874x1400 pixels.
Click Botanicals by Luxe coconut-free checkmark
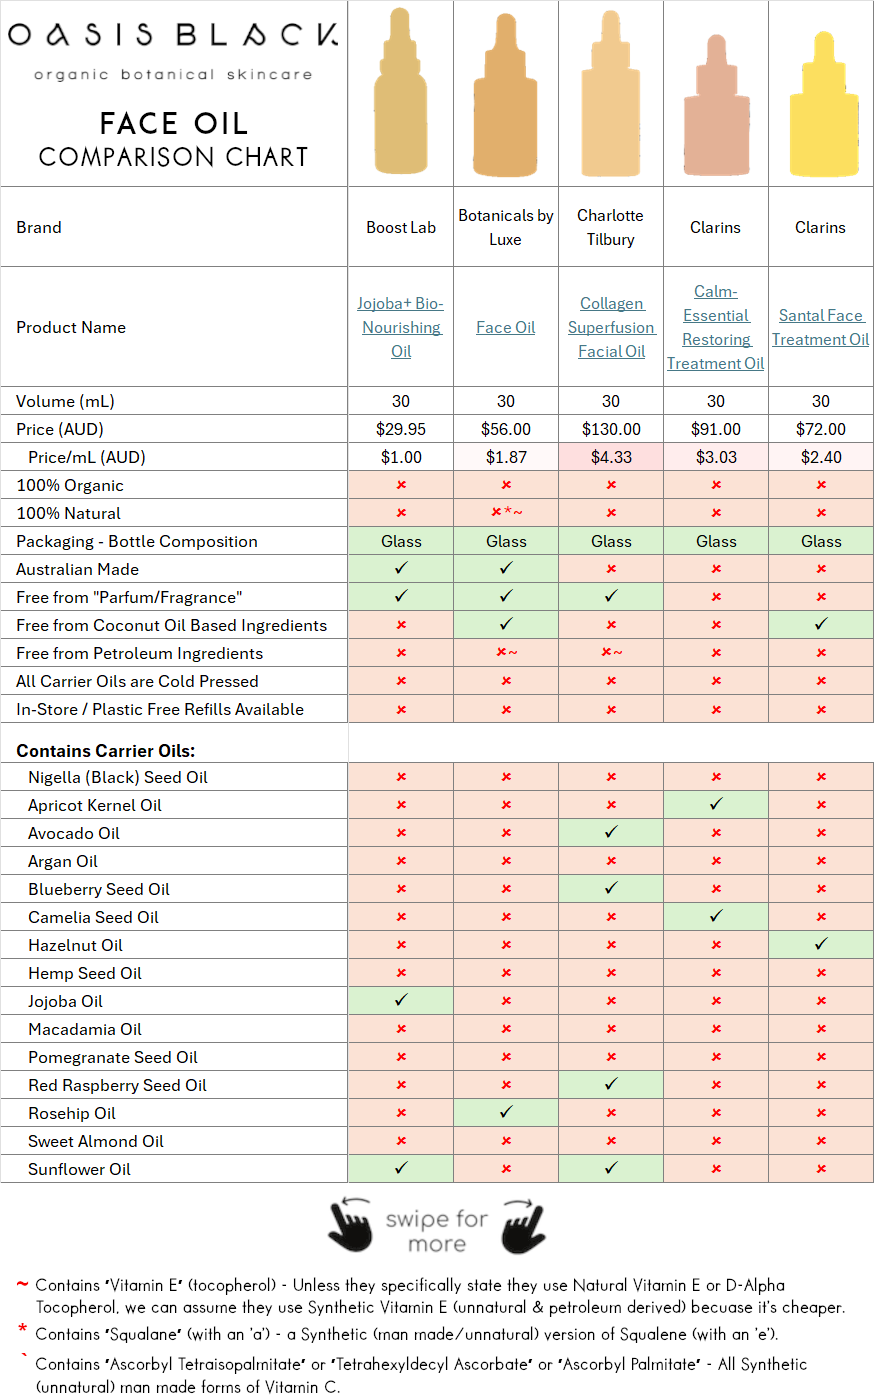click(x=506, y=625)
